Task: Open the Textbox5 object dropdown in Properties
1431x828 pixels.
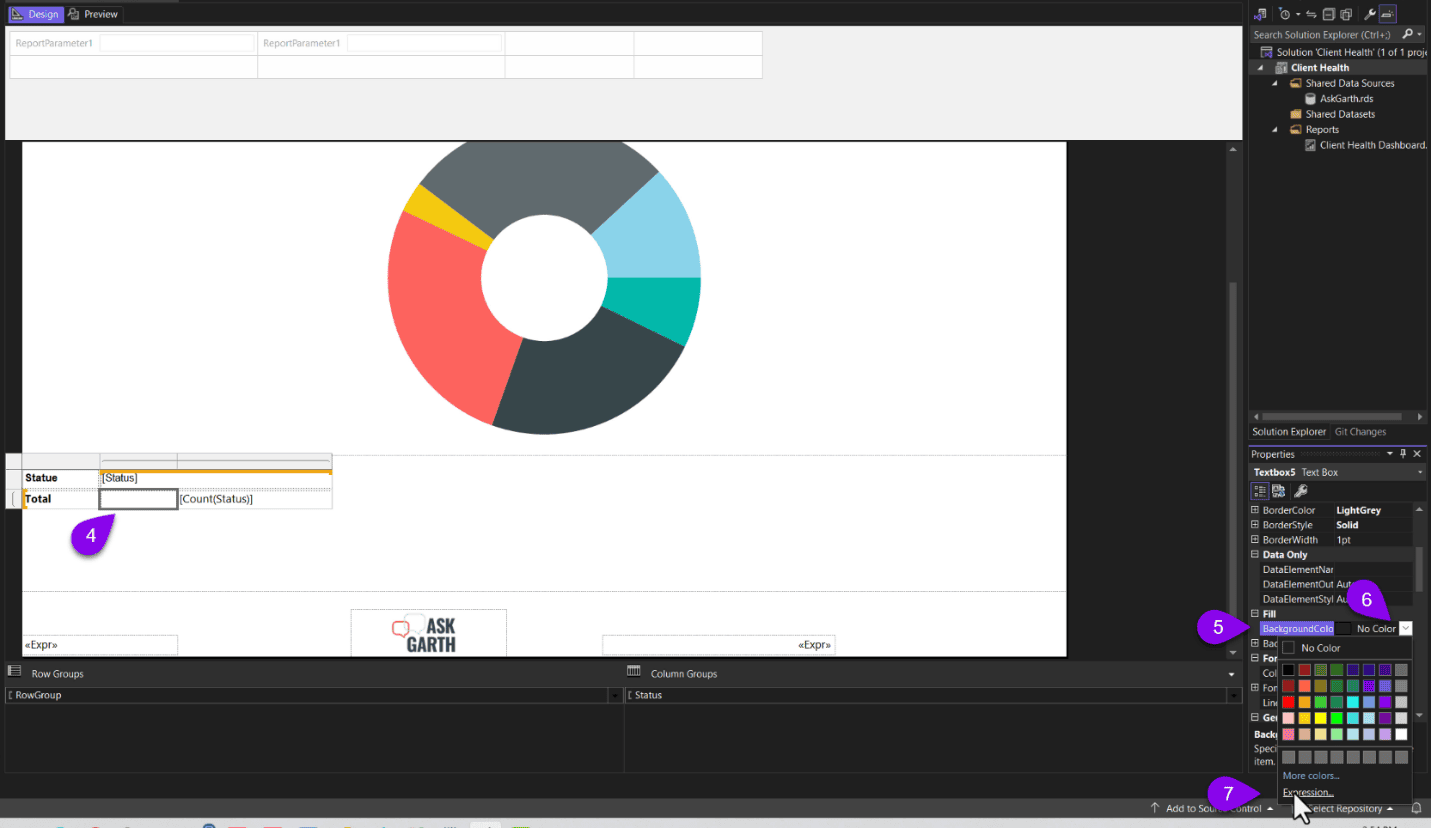Action: point(1420,472)
